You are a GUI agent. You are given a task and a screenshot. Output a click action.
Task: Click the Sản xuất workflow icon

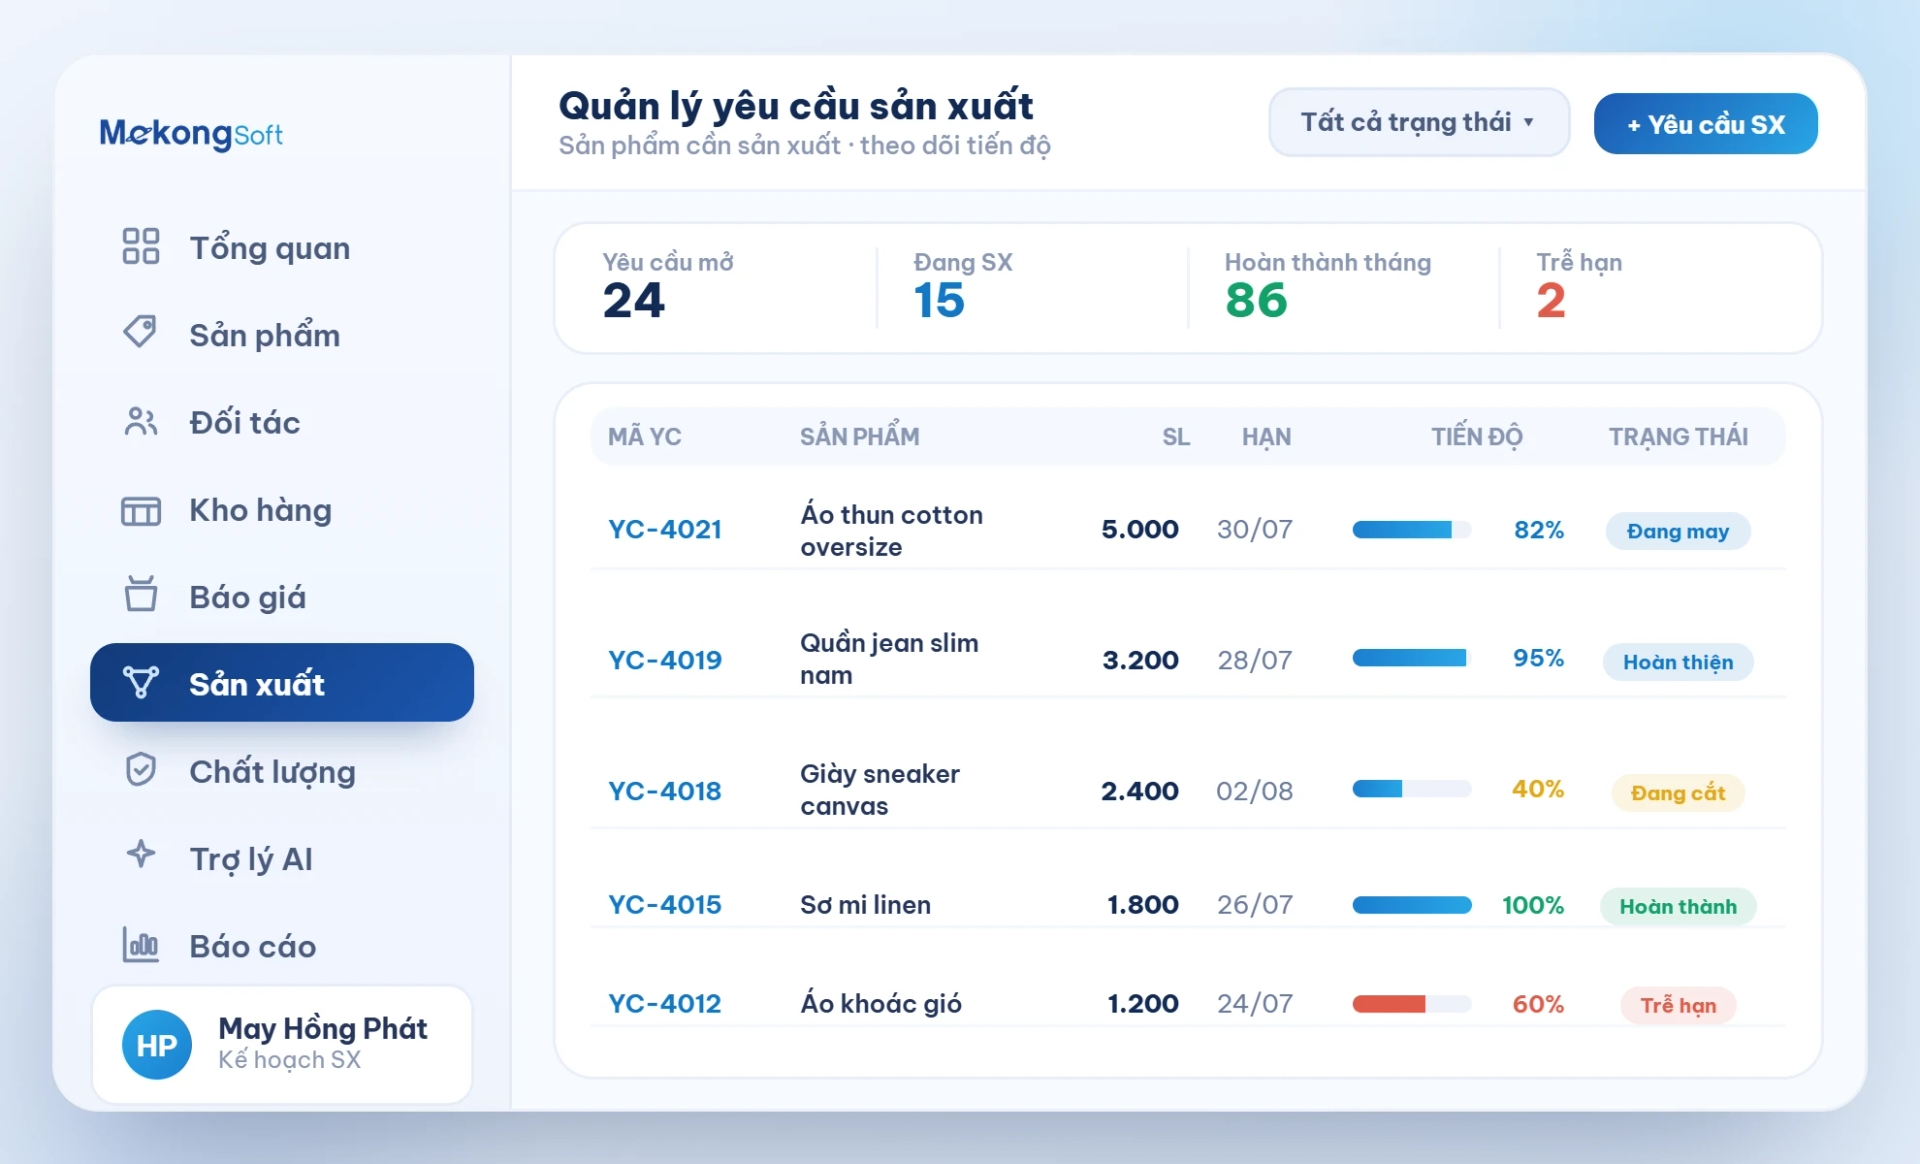click(140, 683)
